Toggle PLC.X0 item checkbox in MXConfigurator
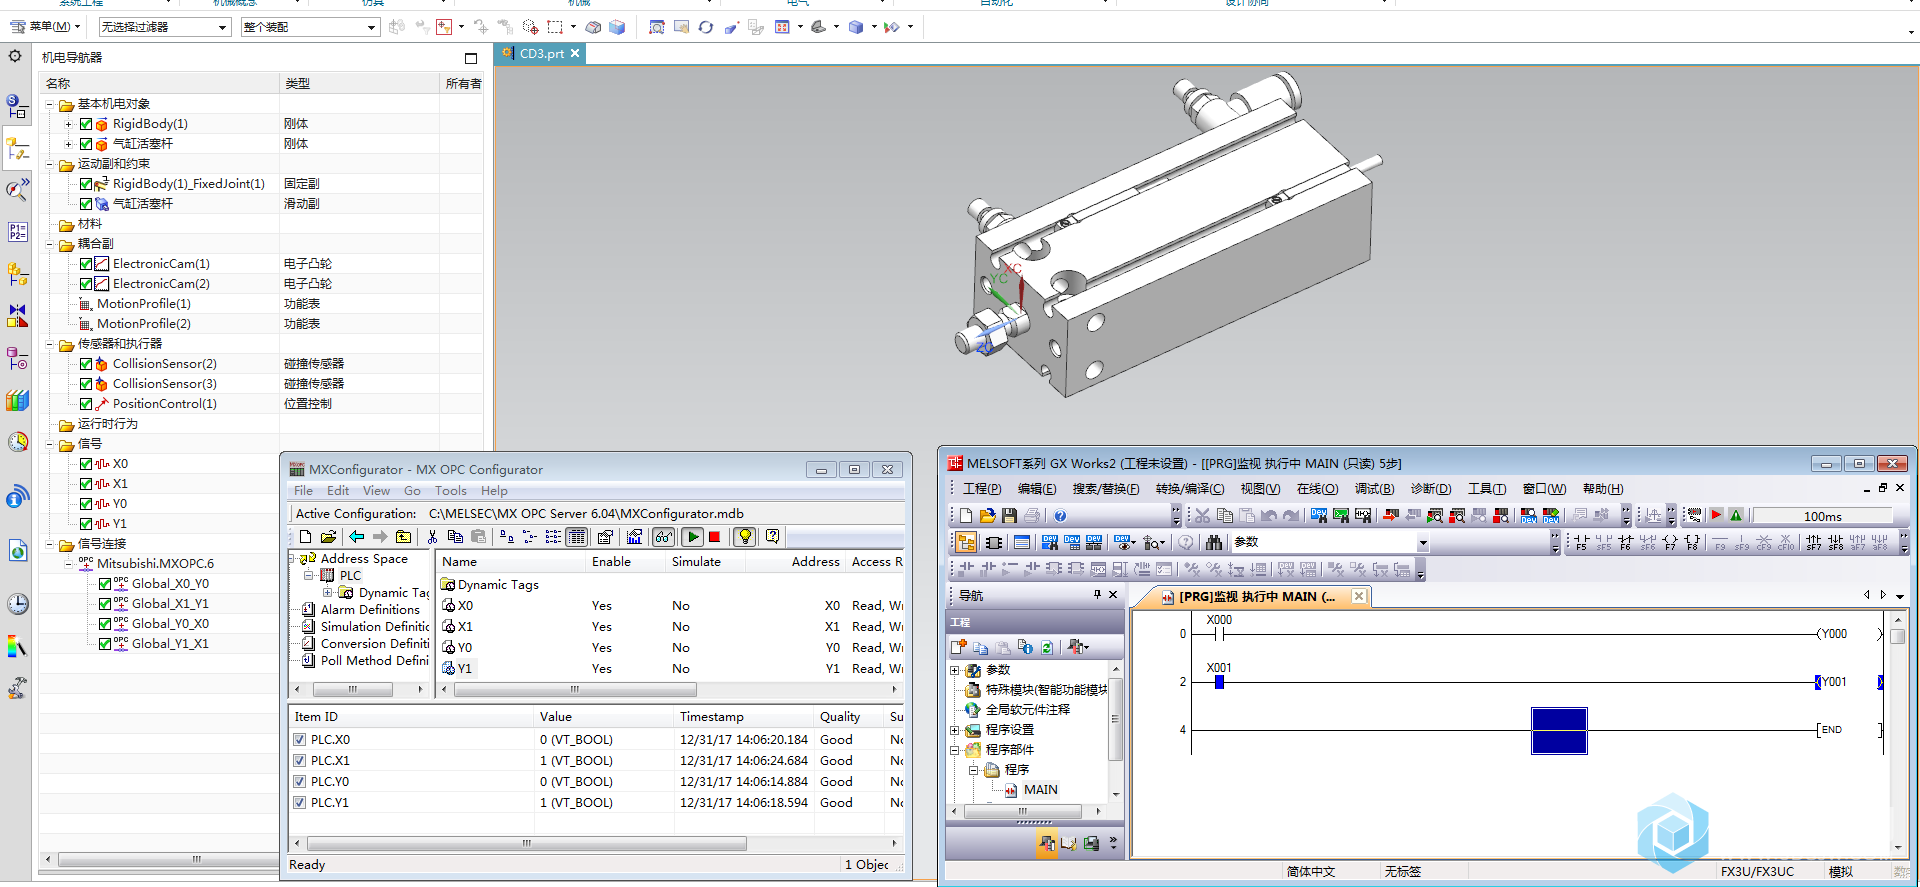The image size is (1920, 887). pos(300,740)
